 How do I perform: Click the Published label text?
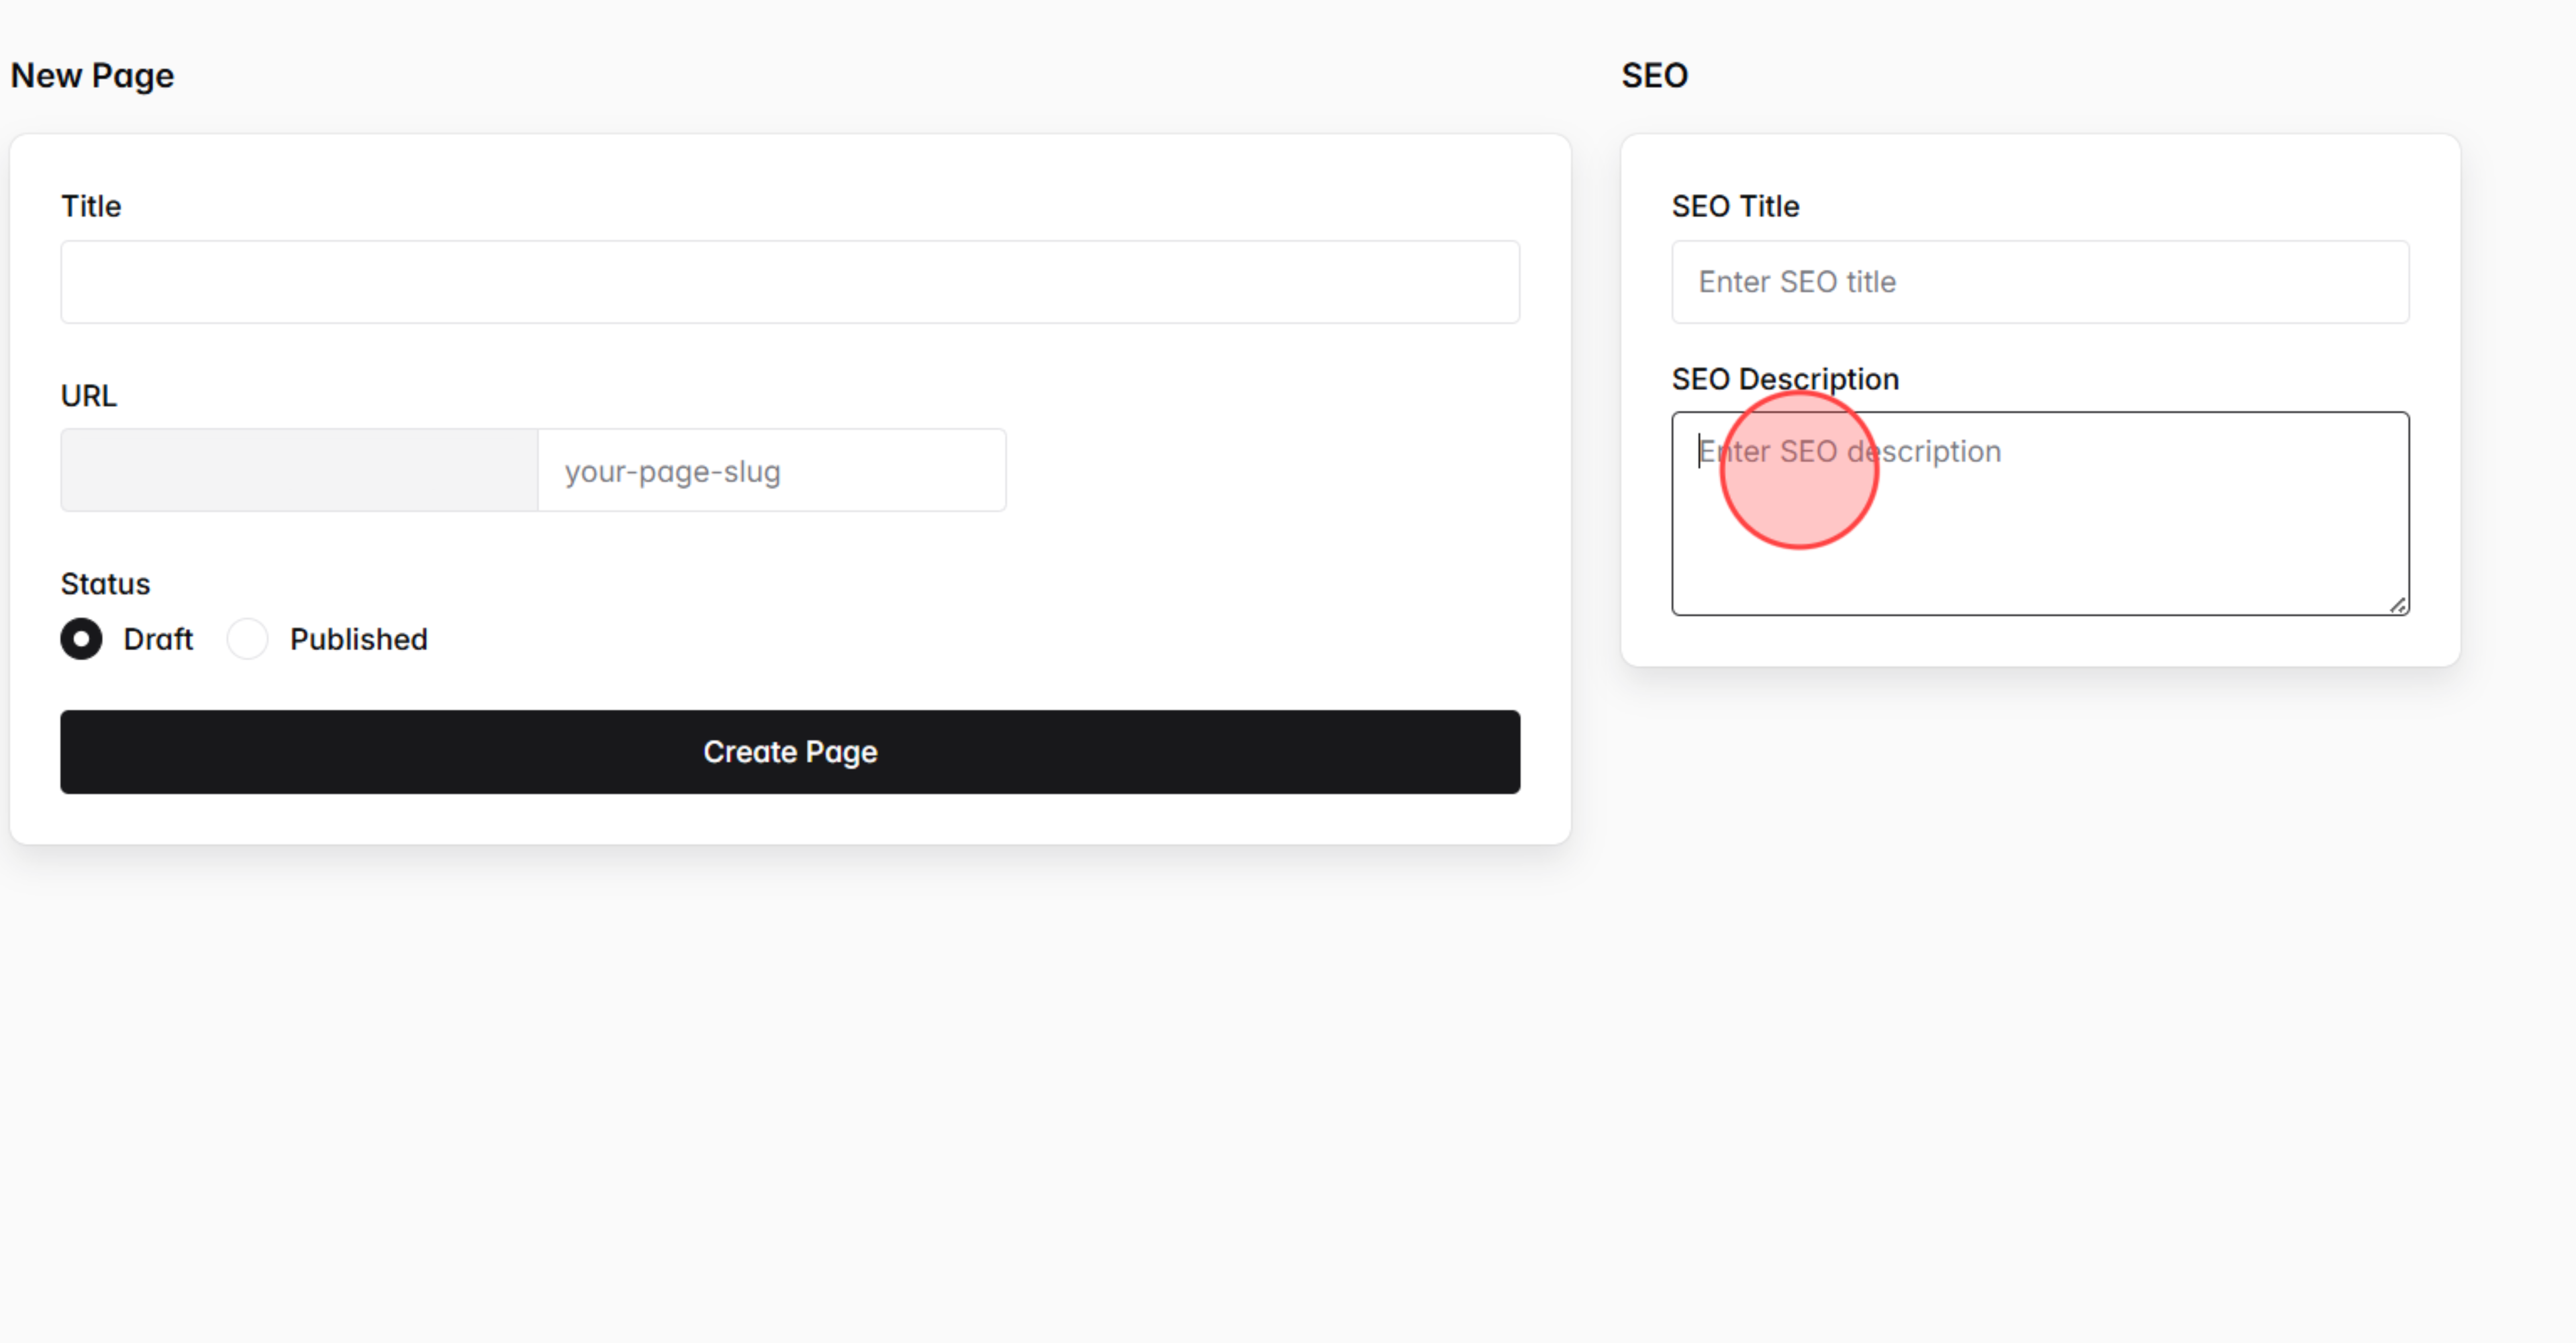coord(358,639)
